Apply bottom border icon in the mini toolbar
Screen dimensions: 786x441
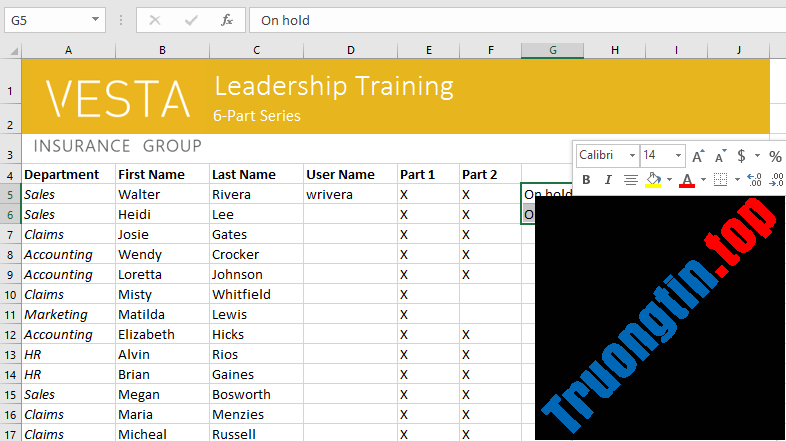tap(720, 179)
